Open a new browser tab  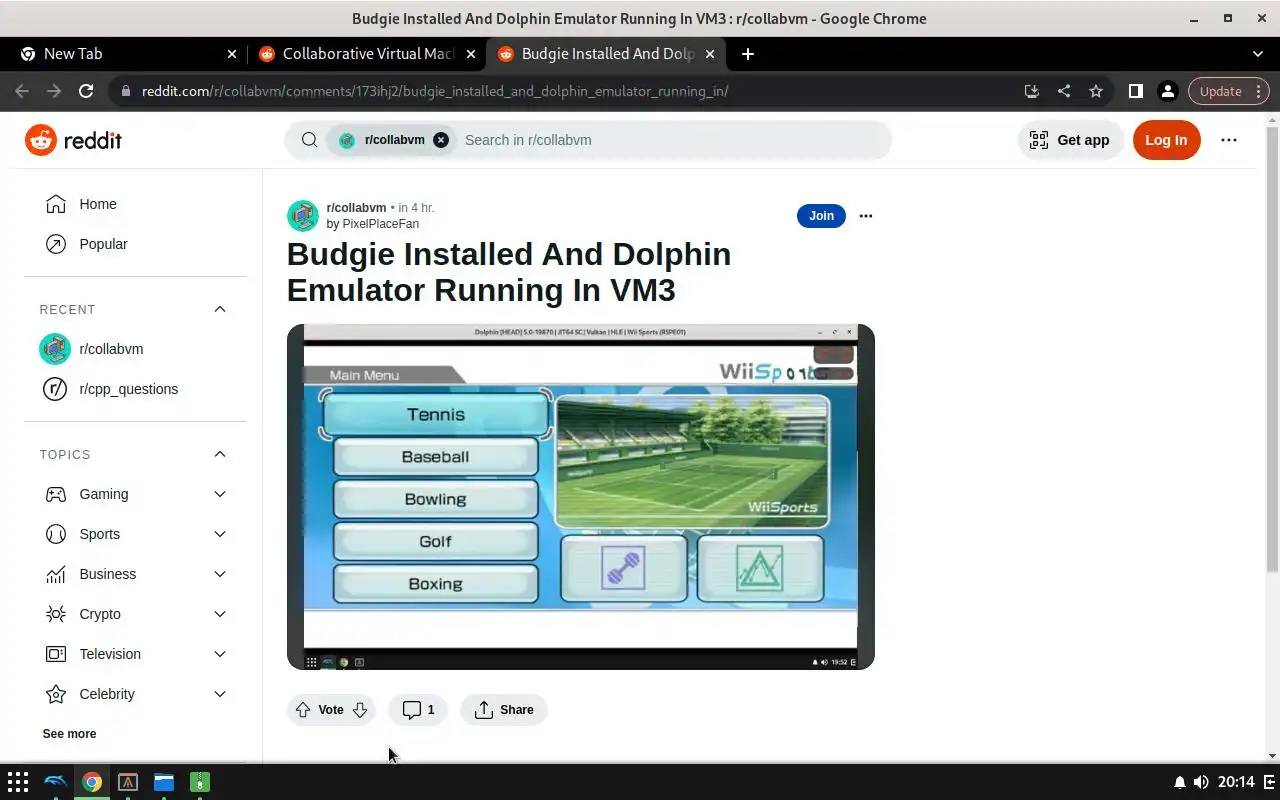tap(748, 54)
